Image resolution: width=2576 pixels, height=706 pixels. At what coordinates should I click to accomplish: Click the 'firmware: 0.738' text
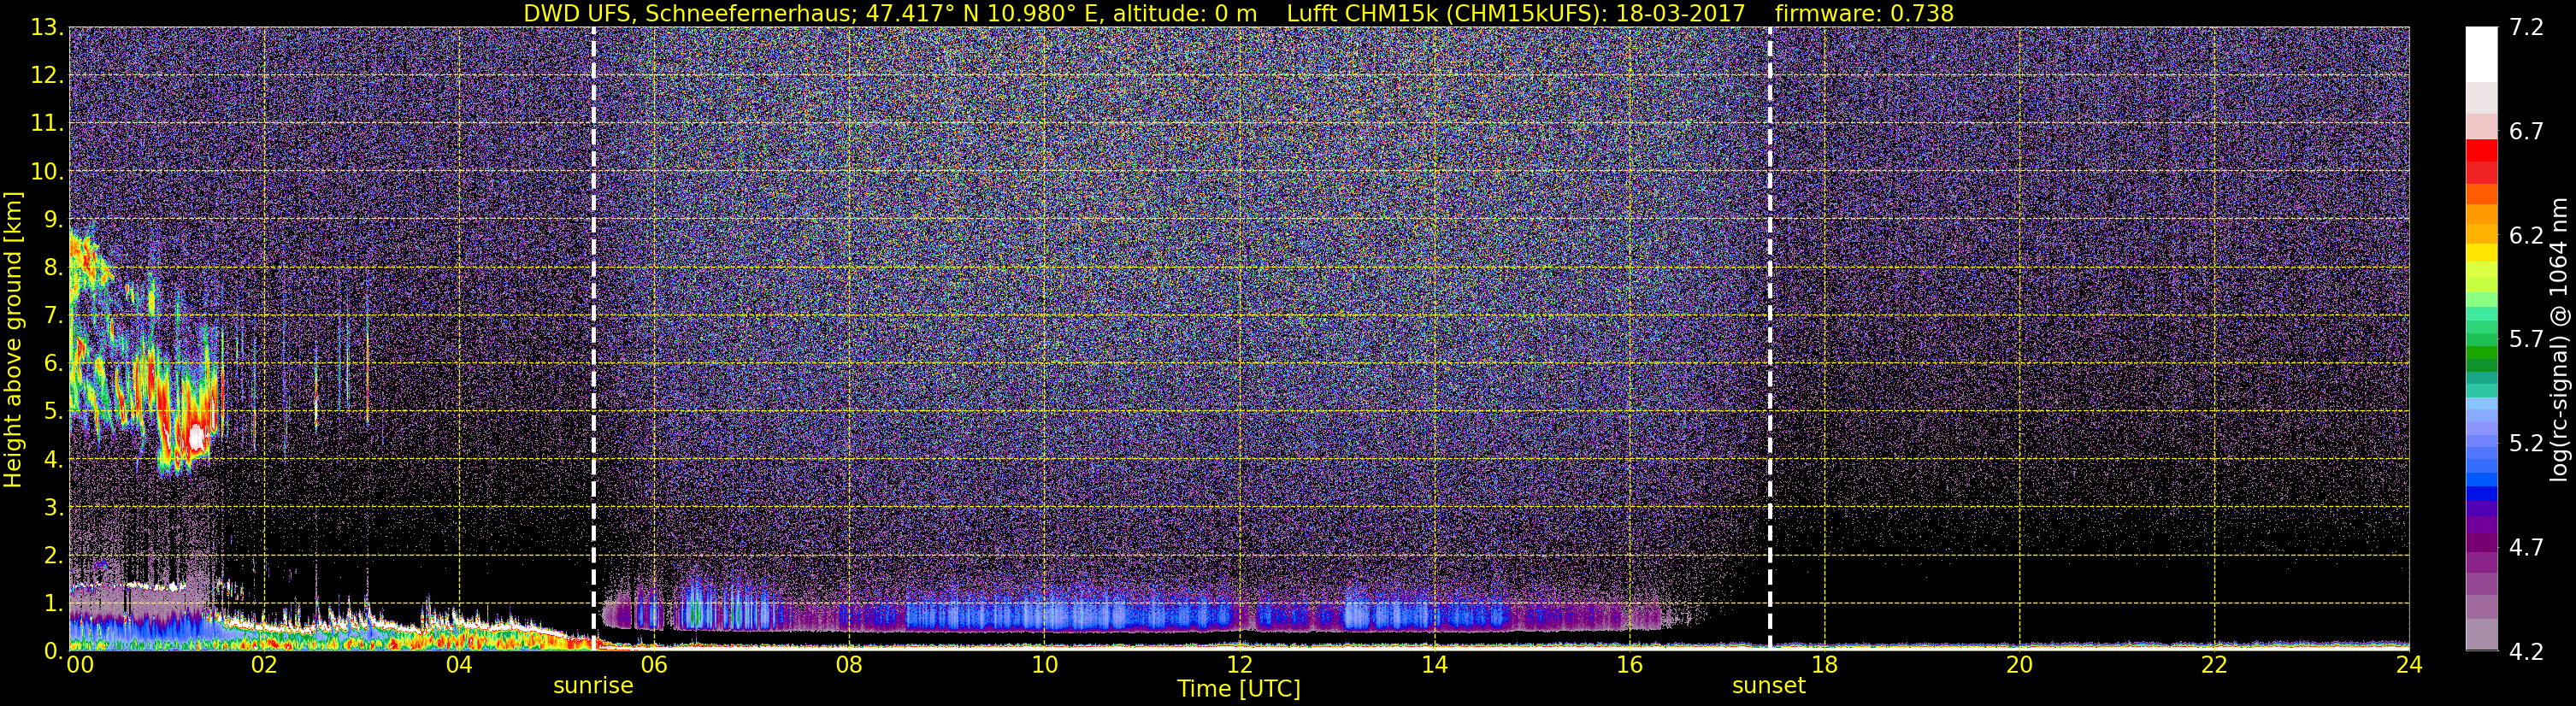1864,13
